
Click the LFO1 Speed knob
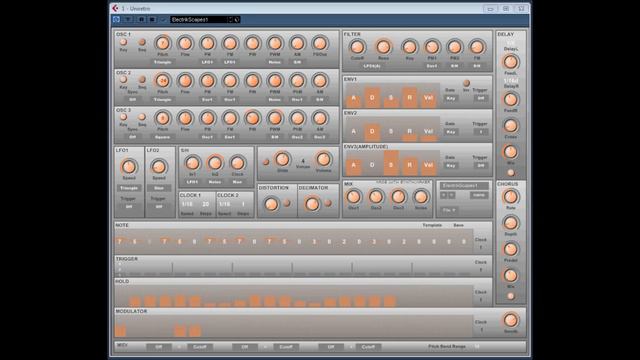[129, 167]
